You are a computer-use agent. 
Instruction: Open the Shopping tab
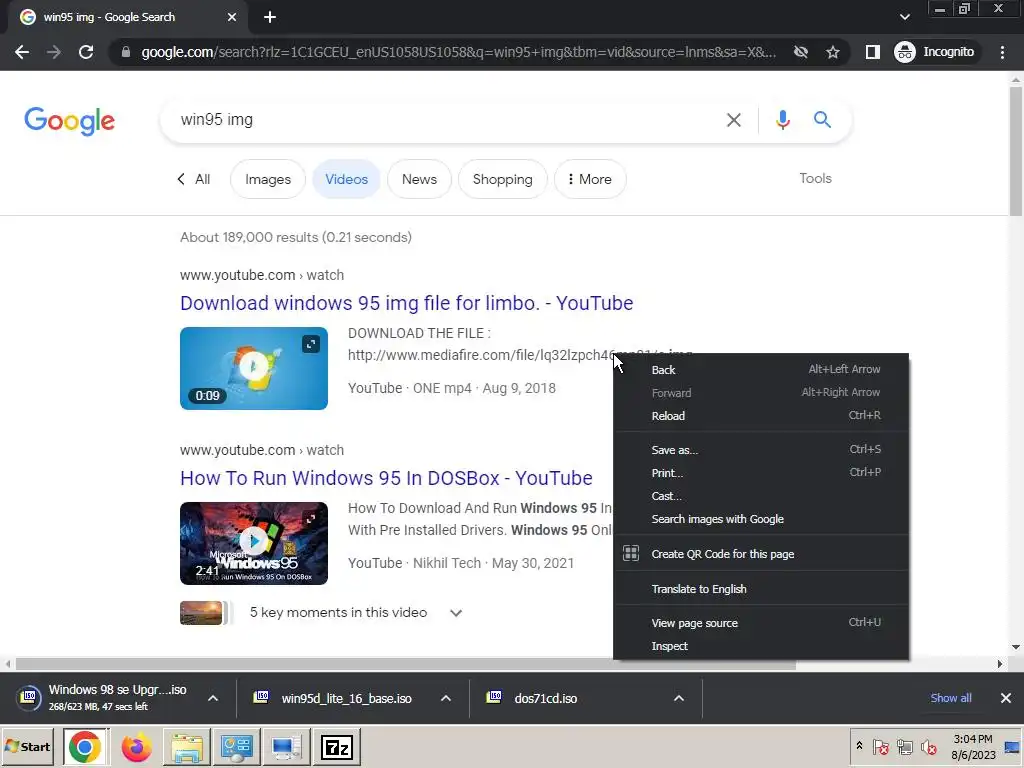tap(502, 180)
